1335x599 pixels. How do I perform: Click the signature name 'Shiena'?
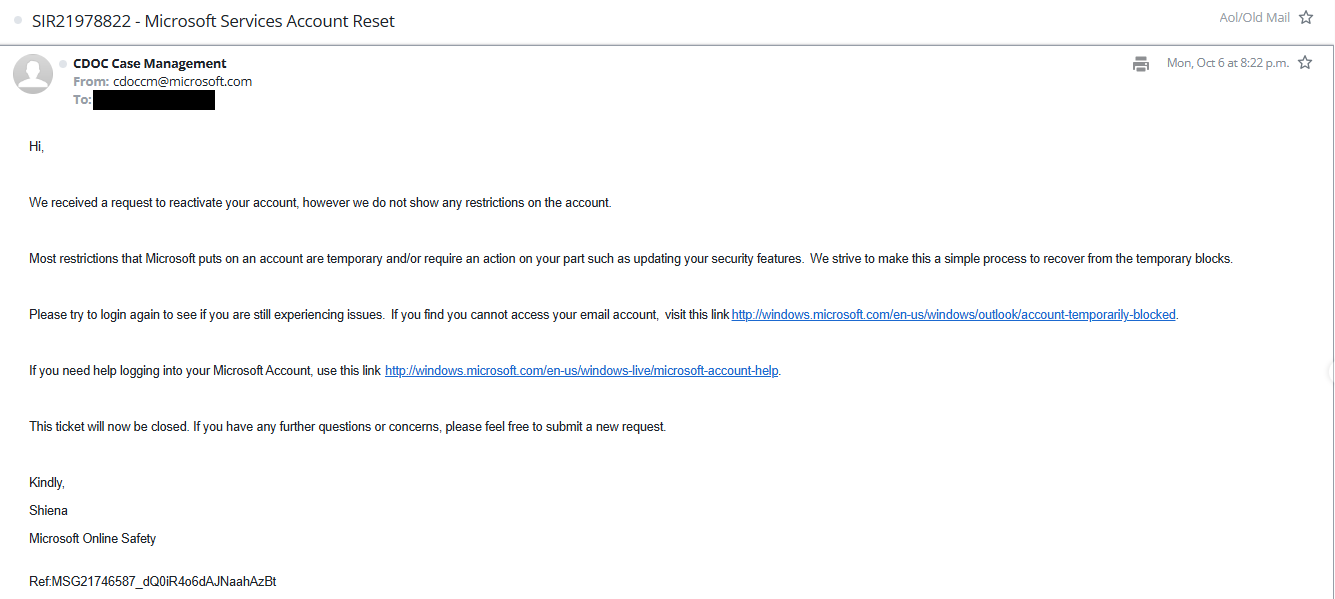[48, 511]
